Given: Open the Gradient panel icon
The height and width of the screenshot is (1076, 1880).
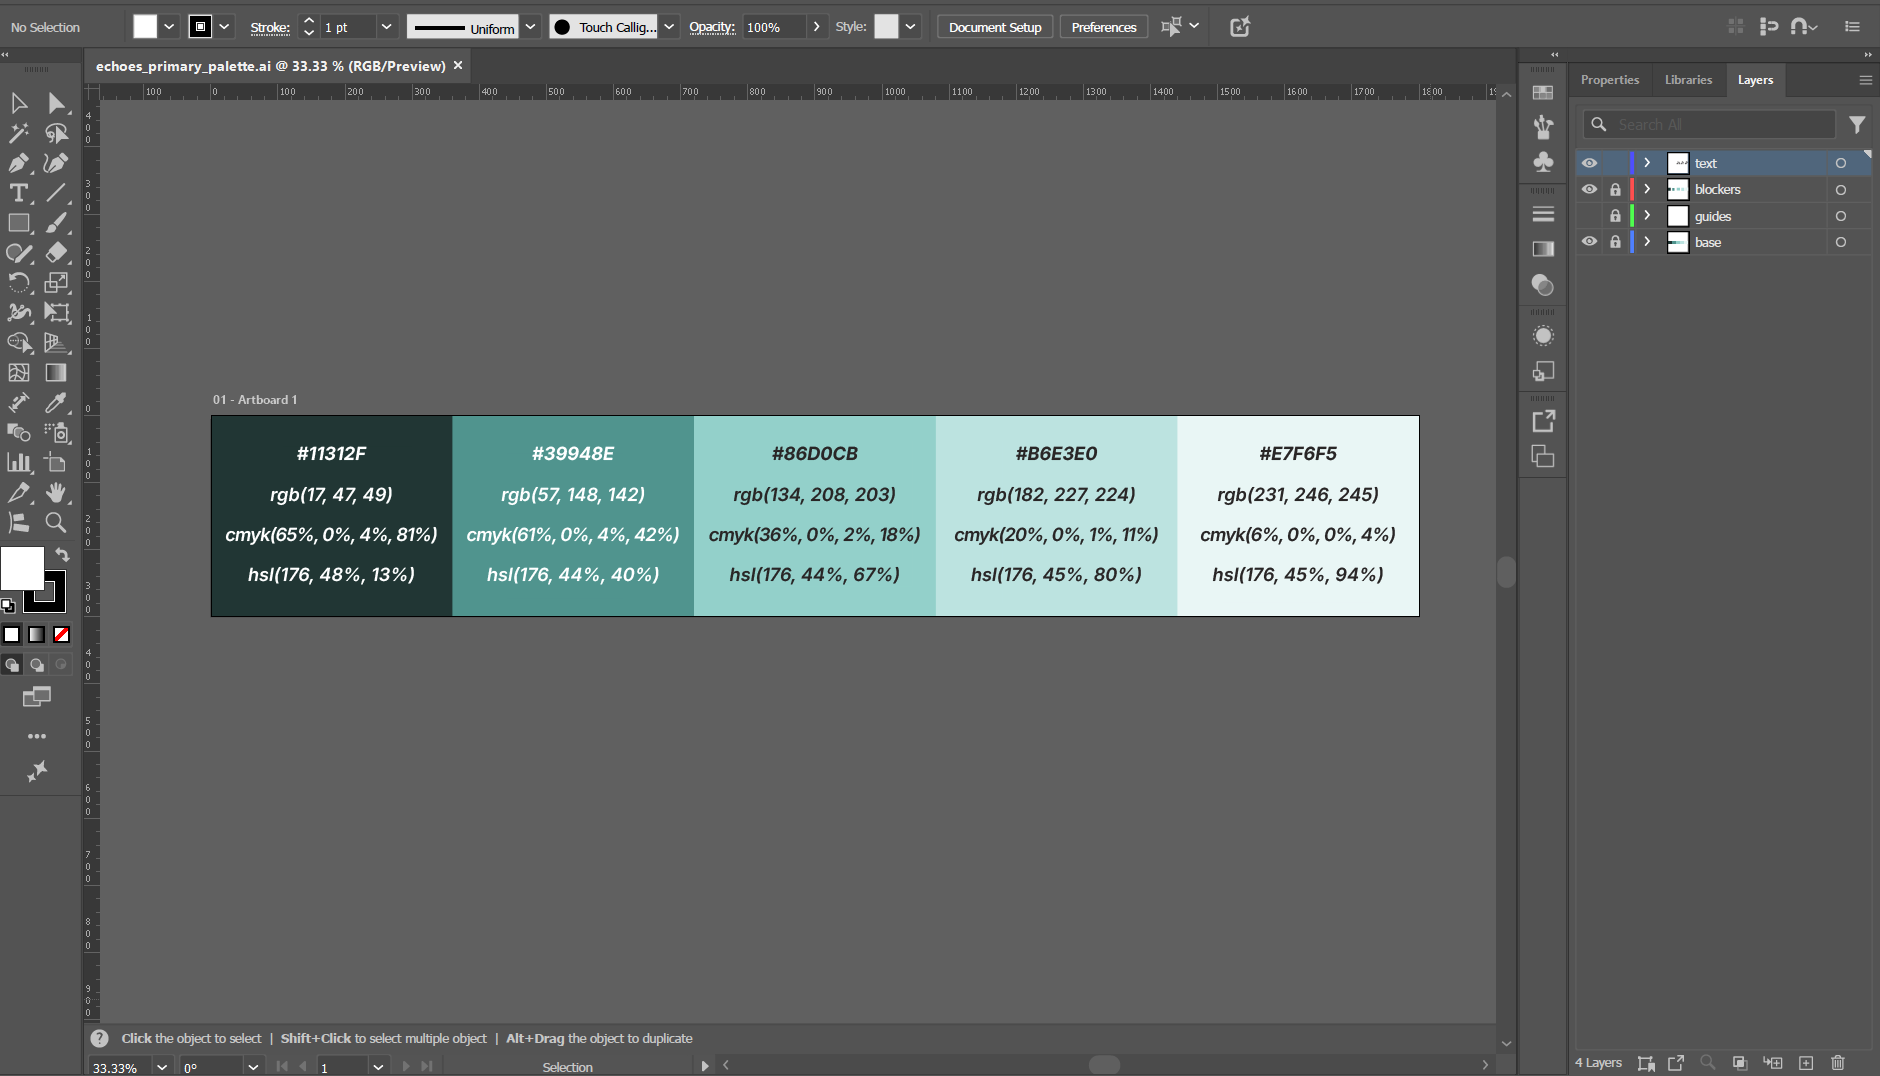Looking at the screenshot, I should [x=1543, y=247].
